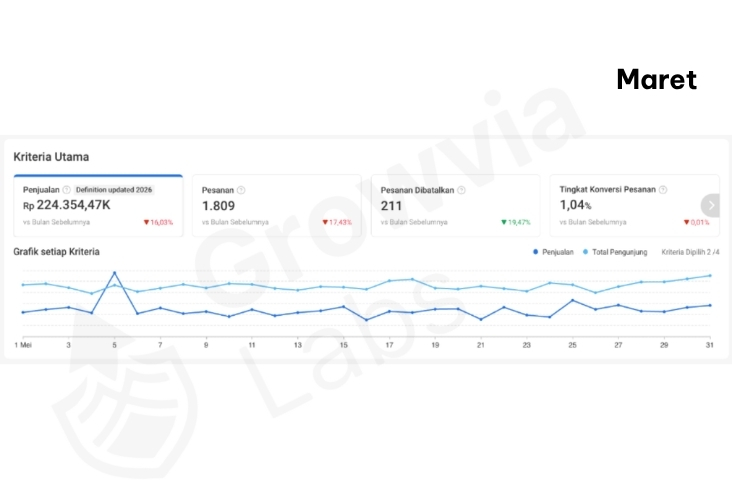Select the Penjualan metric card
Image resolution: width=732 pixels, height=500 pixels.
pyautogui.click(x=98, y=205)
